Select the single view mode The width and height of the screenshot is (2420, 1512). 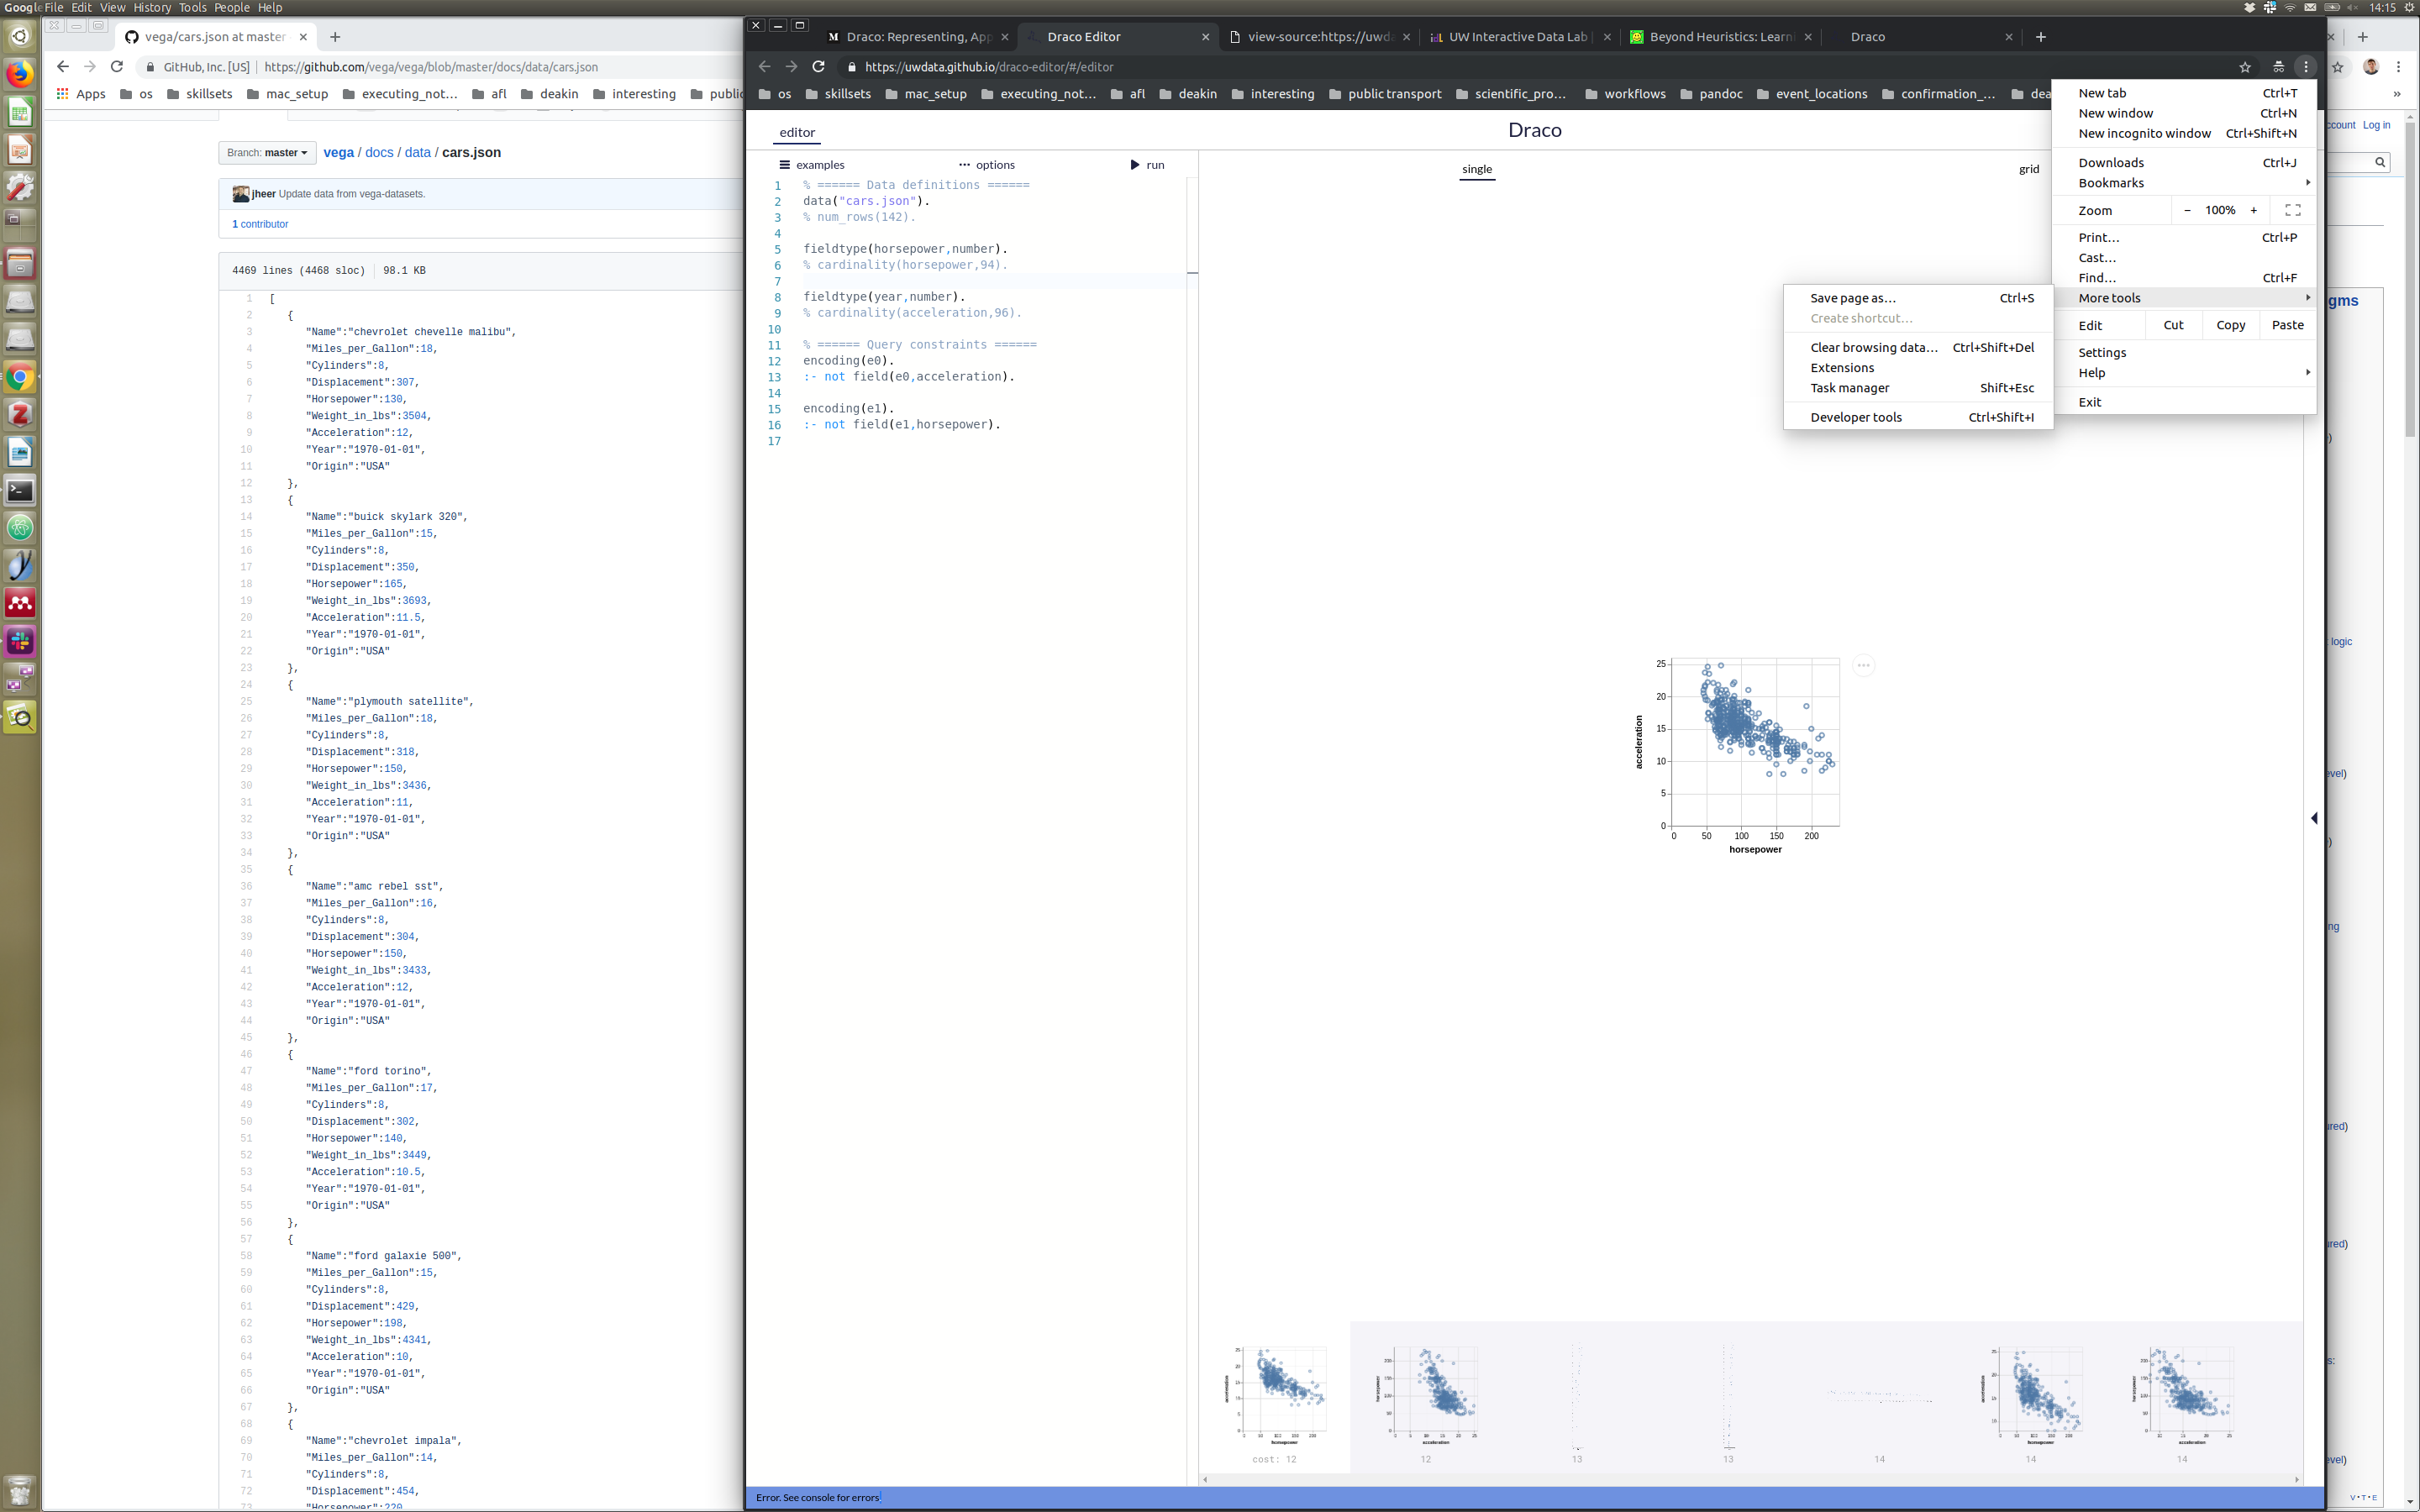(1476, 169)
